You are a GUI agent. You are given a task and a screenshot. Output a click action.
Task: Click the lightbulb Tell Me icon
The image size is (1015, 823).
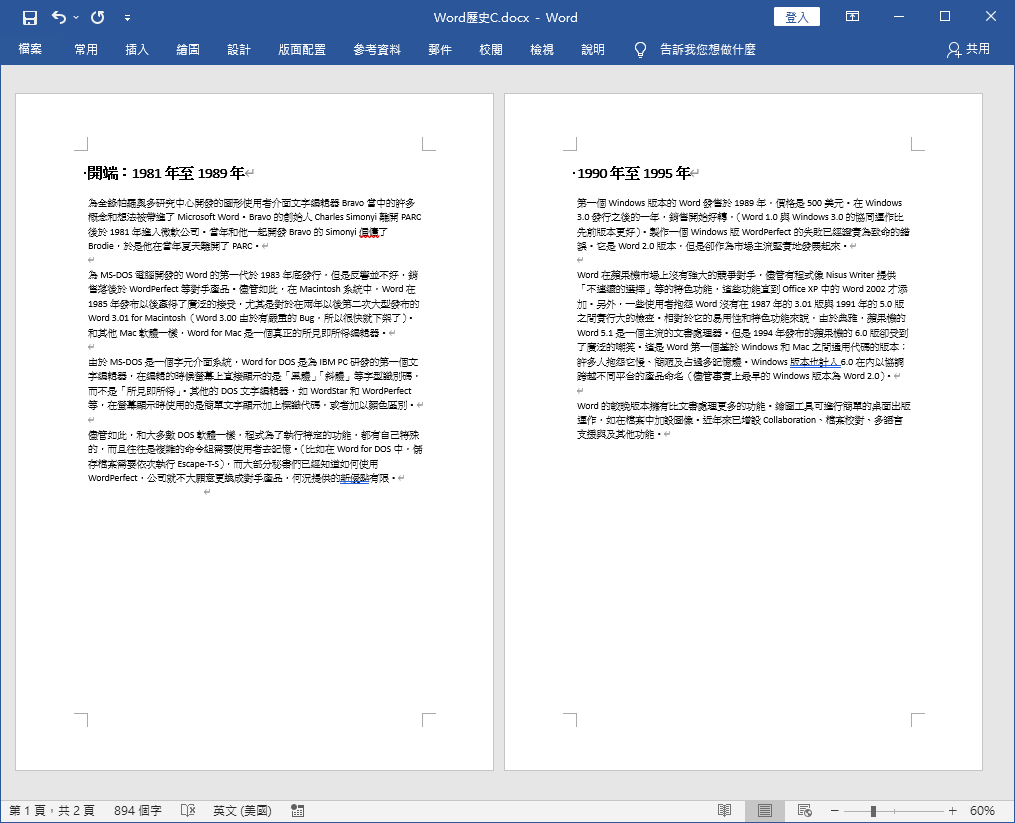(640, 50)
